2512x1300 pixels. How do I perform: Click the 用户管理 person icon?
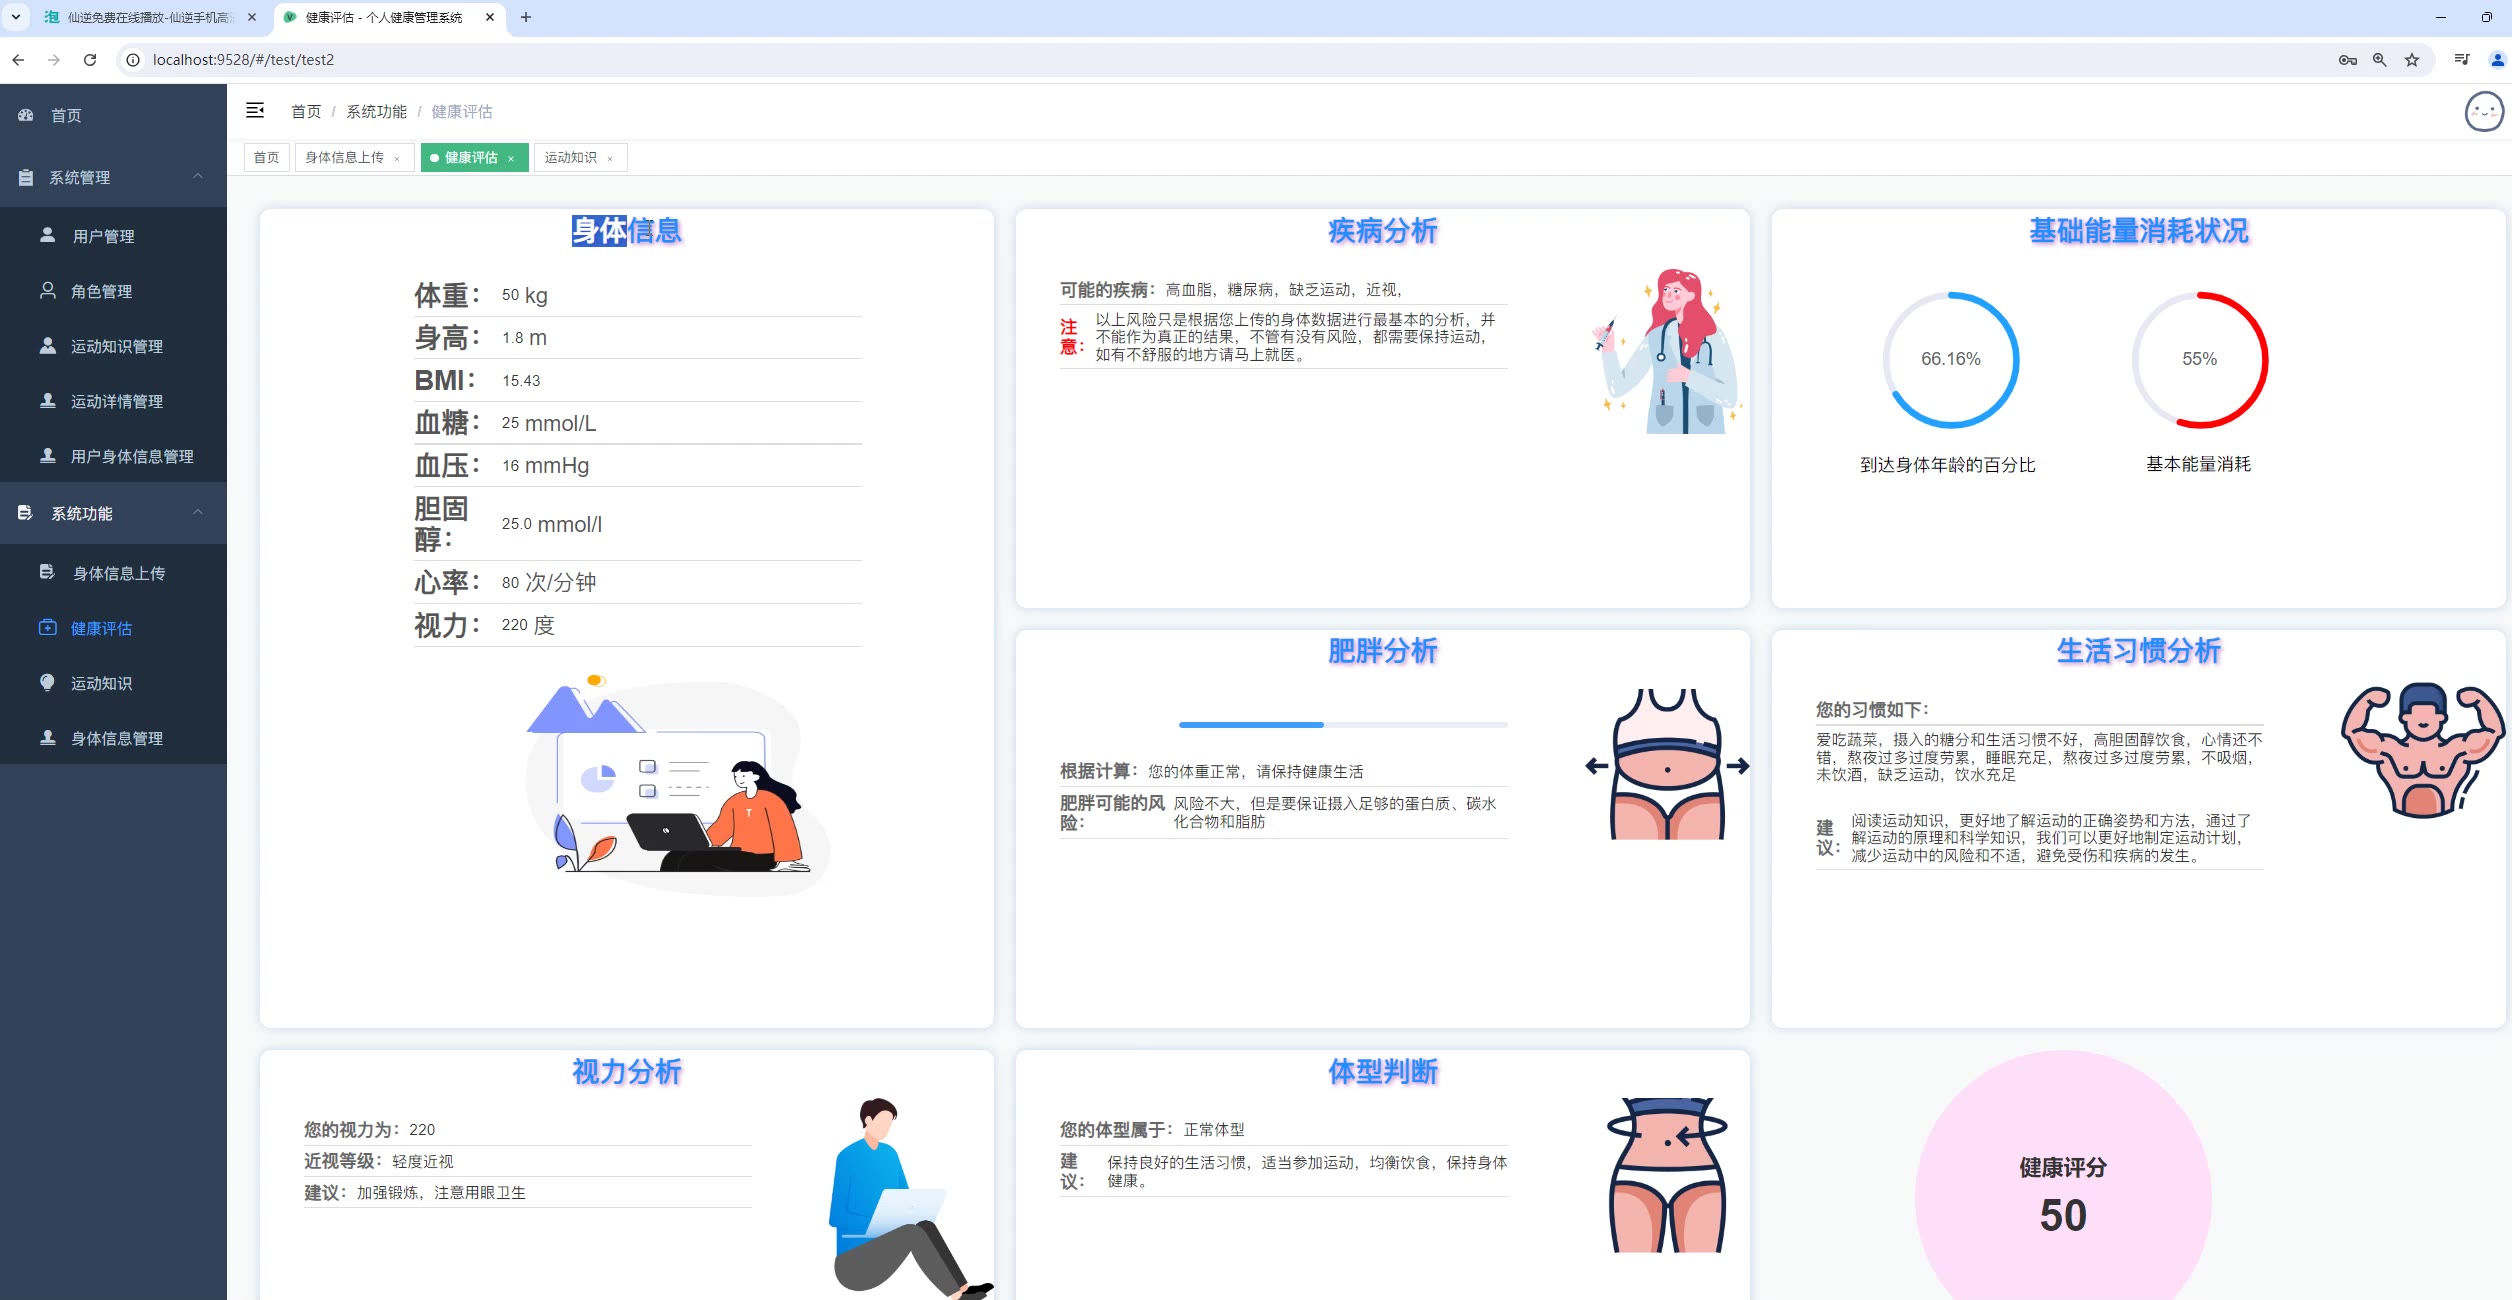pyautogui.click(x=47, y=235)
